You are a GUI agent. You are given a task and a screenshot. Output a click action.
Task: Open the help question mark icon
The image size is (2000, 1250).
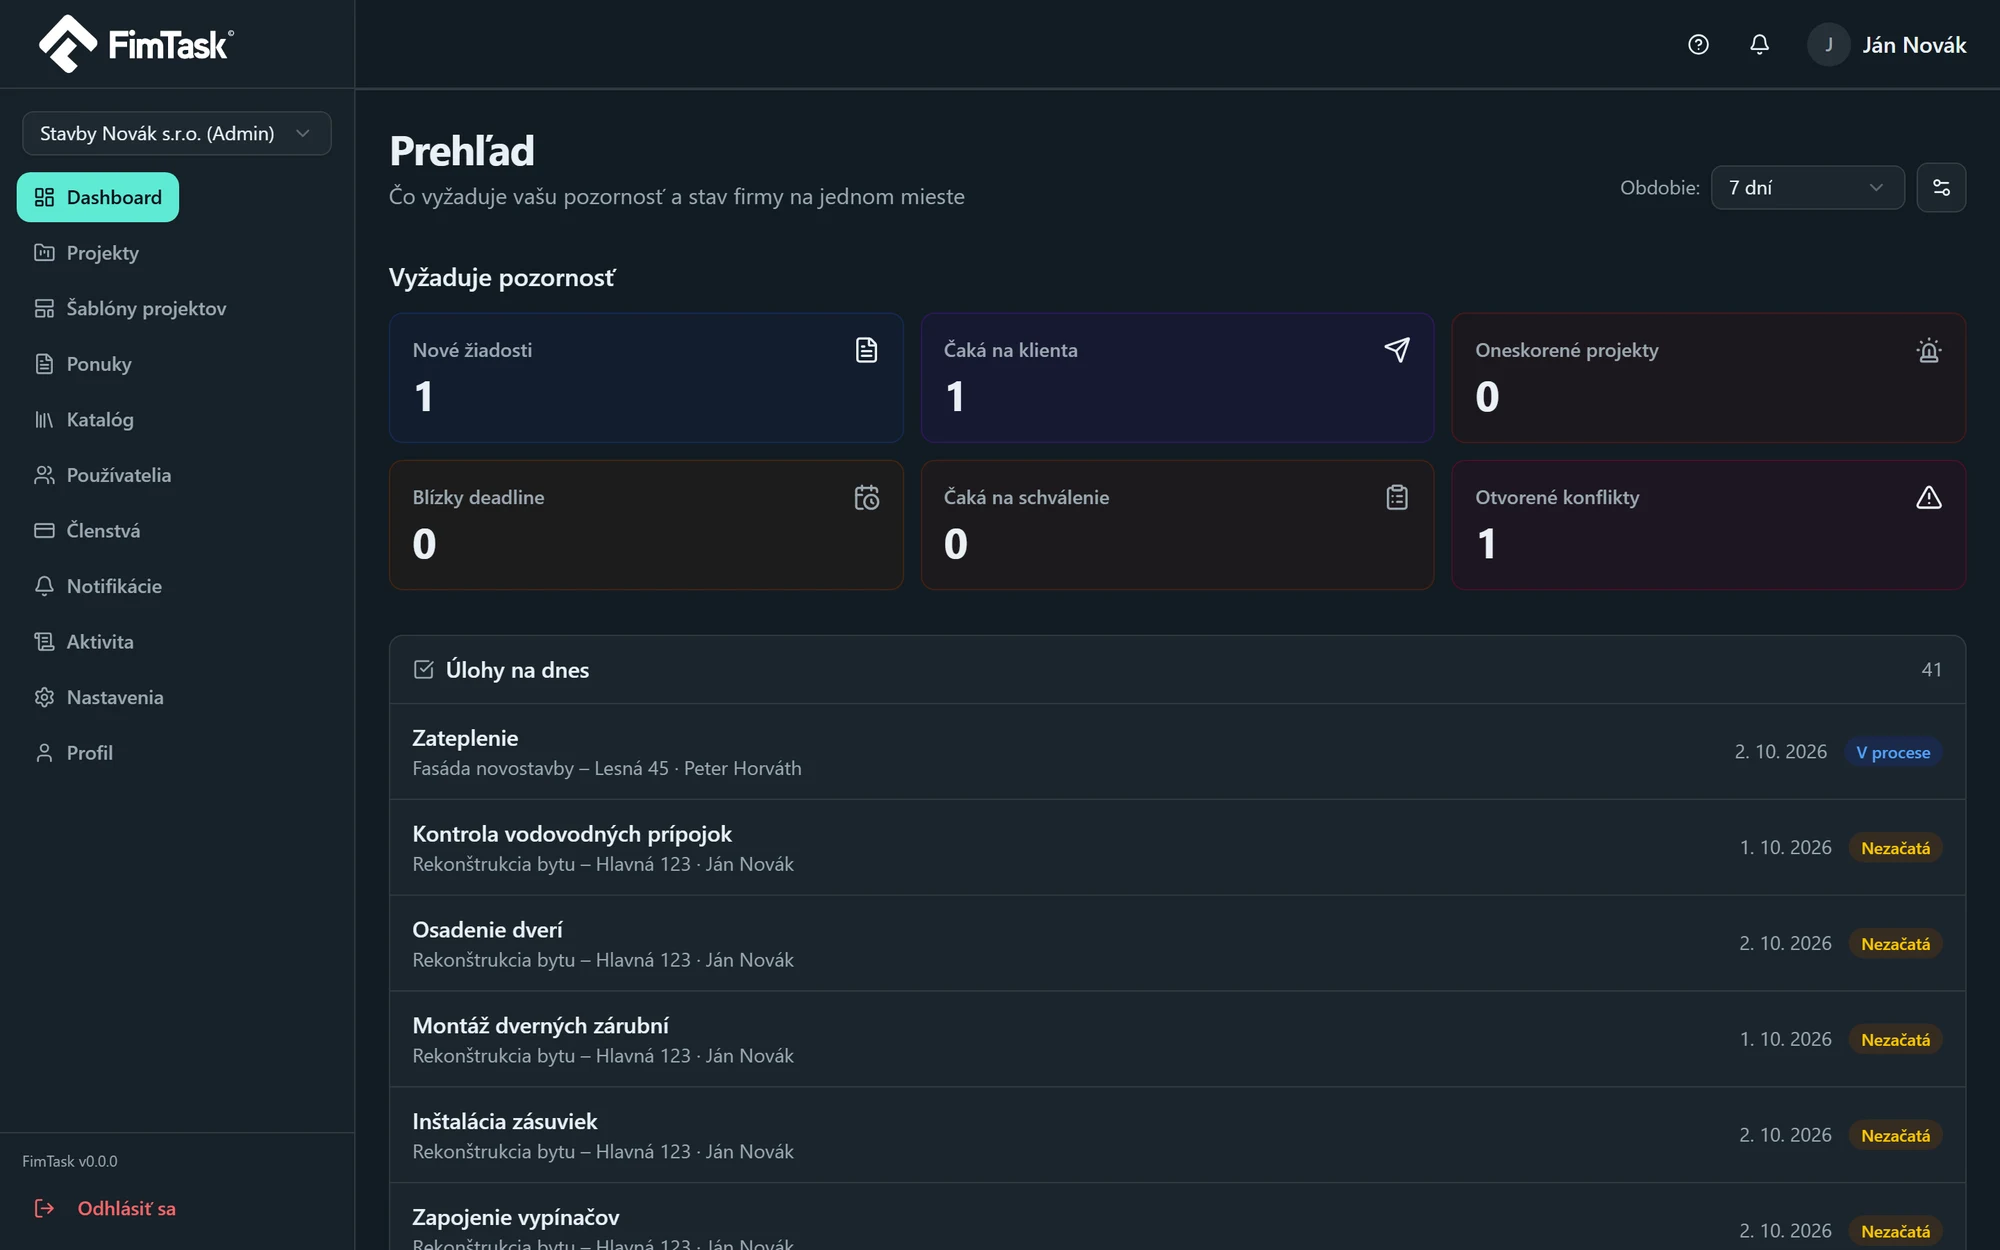[1698, 45]
